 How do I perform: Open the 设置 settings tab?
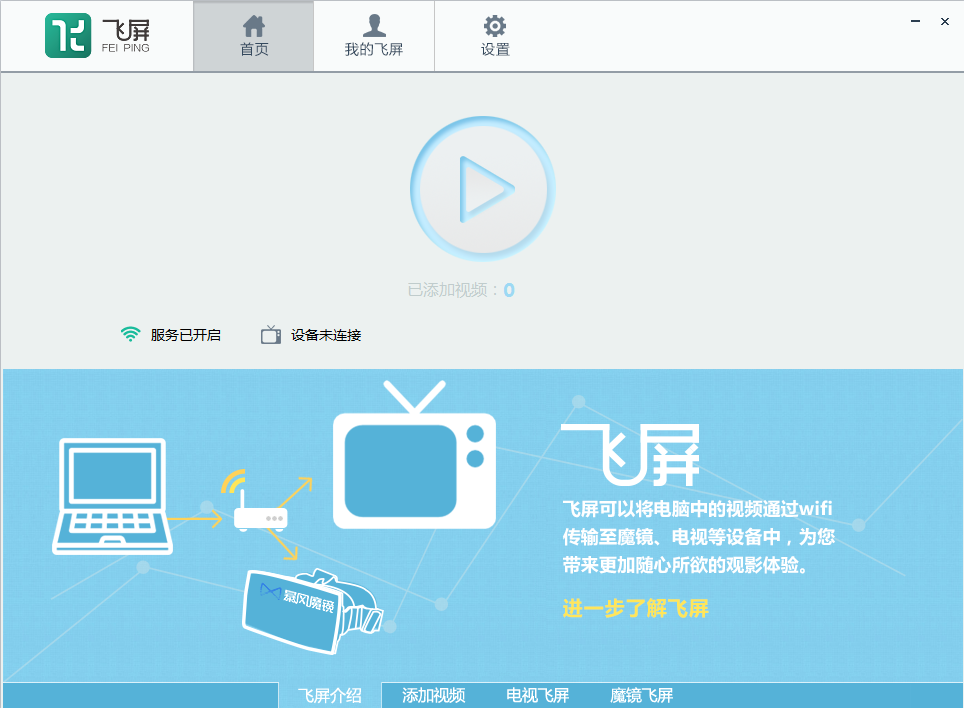[x=495, y=36]
